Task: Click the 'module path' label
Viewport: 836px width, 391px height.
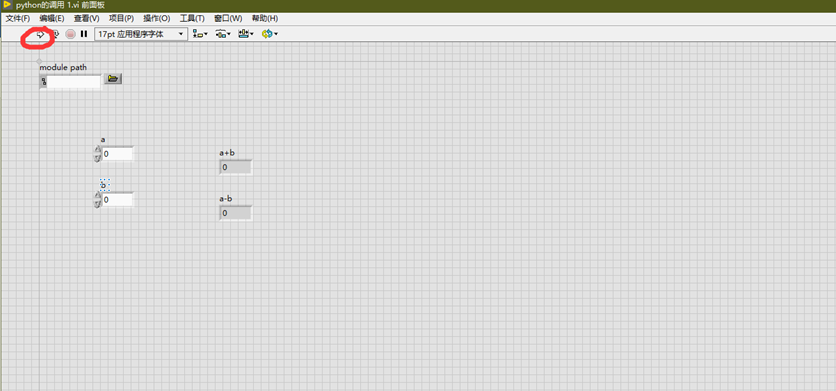Action: tap(63, 67)
